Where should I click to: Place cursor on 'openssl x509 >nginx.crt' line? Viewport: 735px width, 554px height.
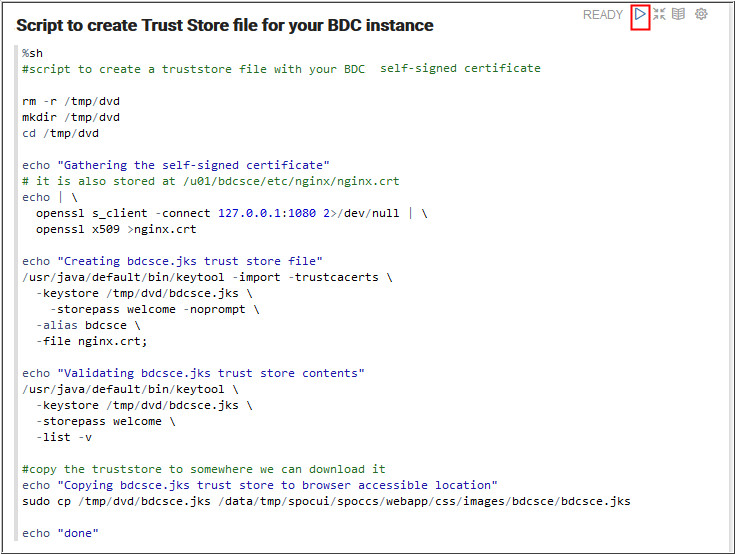(116, 229)
